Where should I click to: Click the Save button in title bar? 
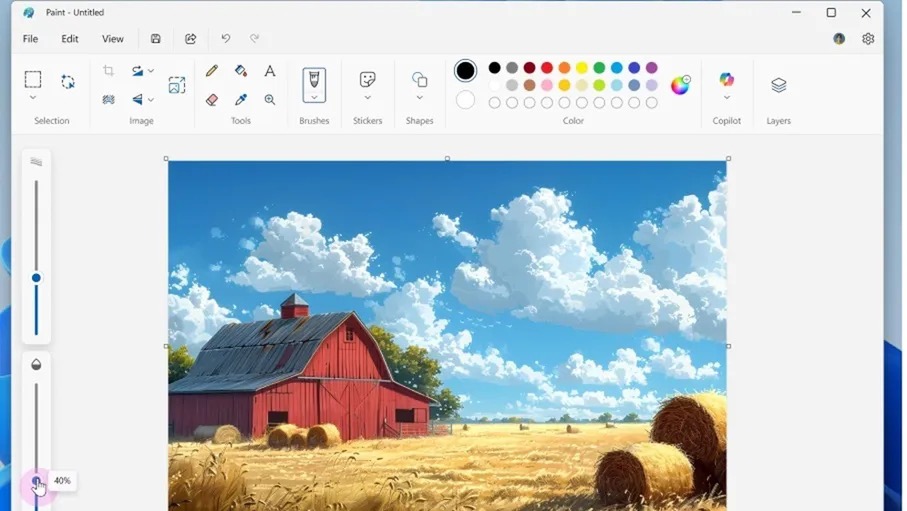click(156, 39)
